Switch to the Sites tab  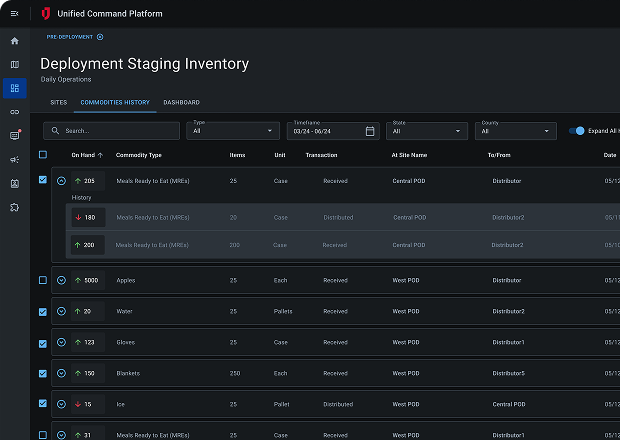pos(57,102)
